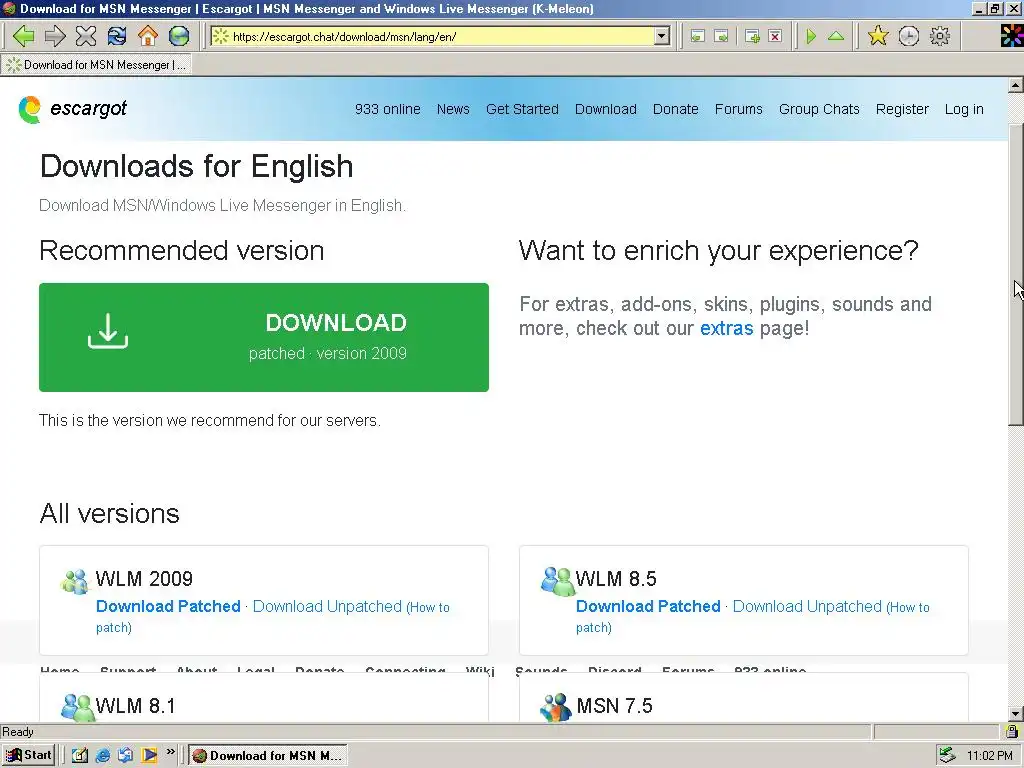Viewport: 1024px width, 768px height.
Task: Open the Forums nav item
Action: point(739,109)
